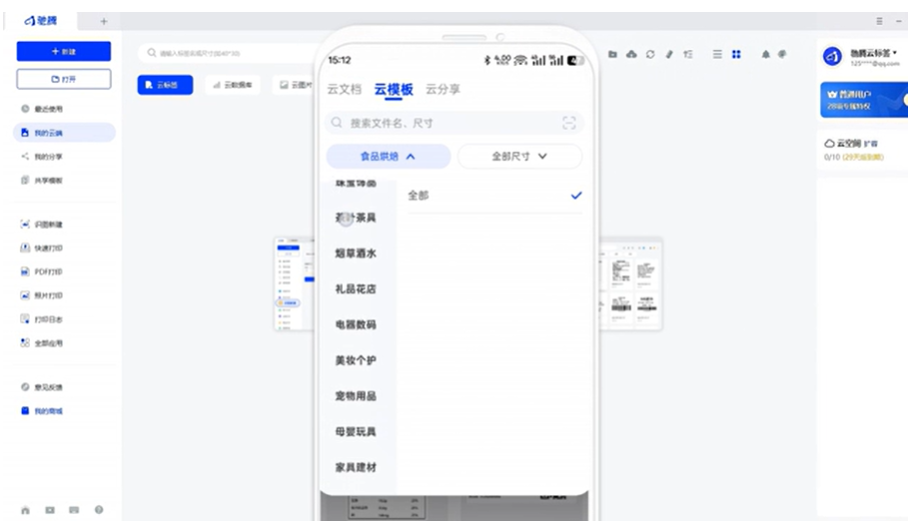
Task: Click the blue 新建 create button
Action: click(x=64, y=51)
